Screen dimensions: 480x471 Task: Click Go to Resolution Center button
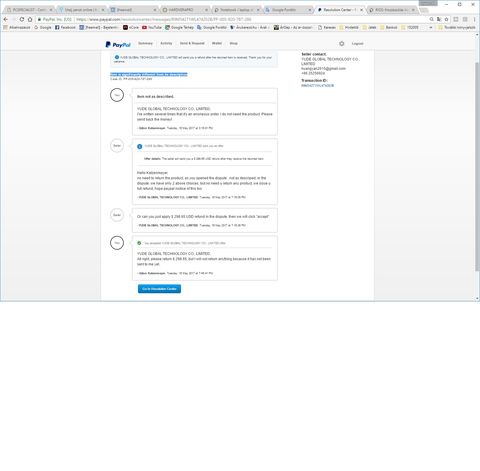(159, 289)
